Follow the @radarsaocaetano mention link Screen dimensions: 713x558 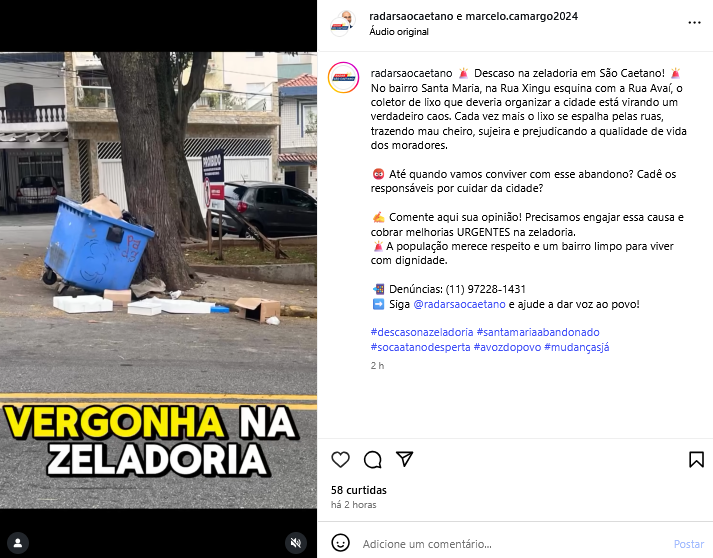(459, 304)
